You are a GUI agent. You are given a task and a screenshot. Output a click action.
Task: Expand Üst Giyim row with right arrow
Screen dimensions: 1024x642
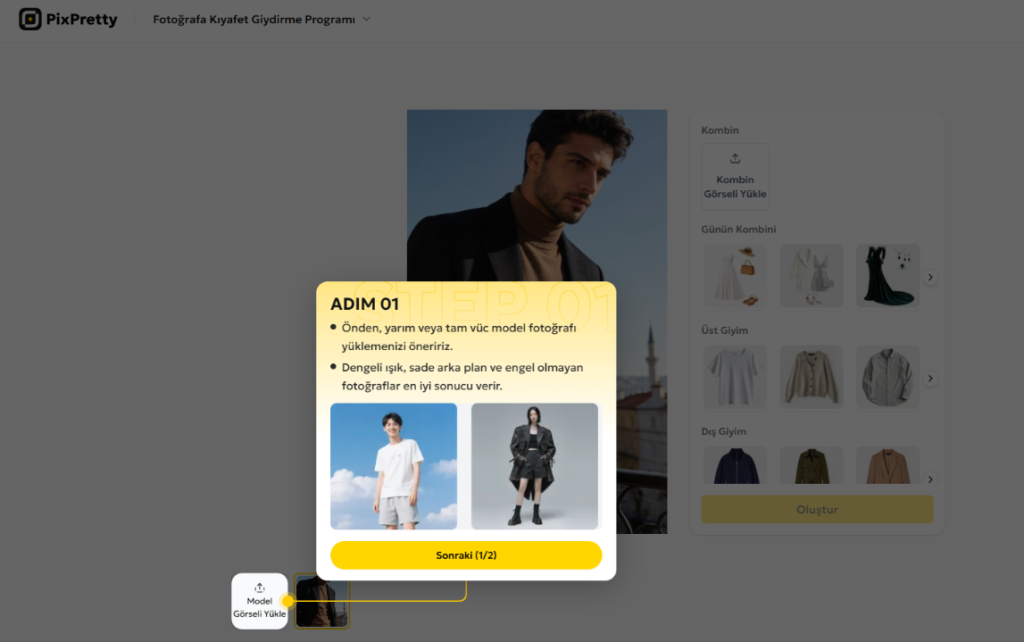pyautogui.click(x=930, y=378)
